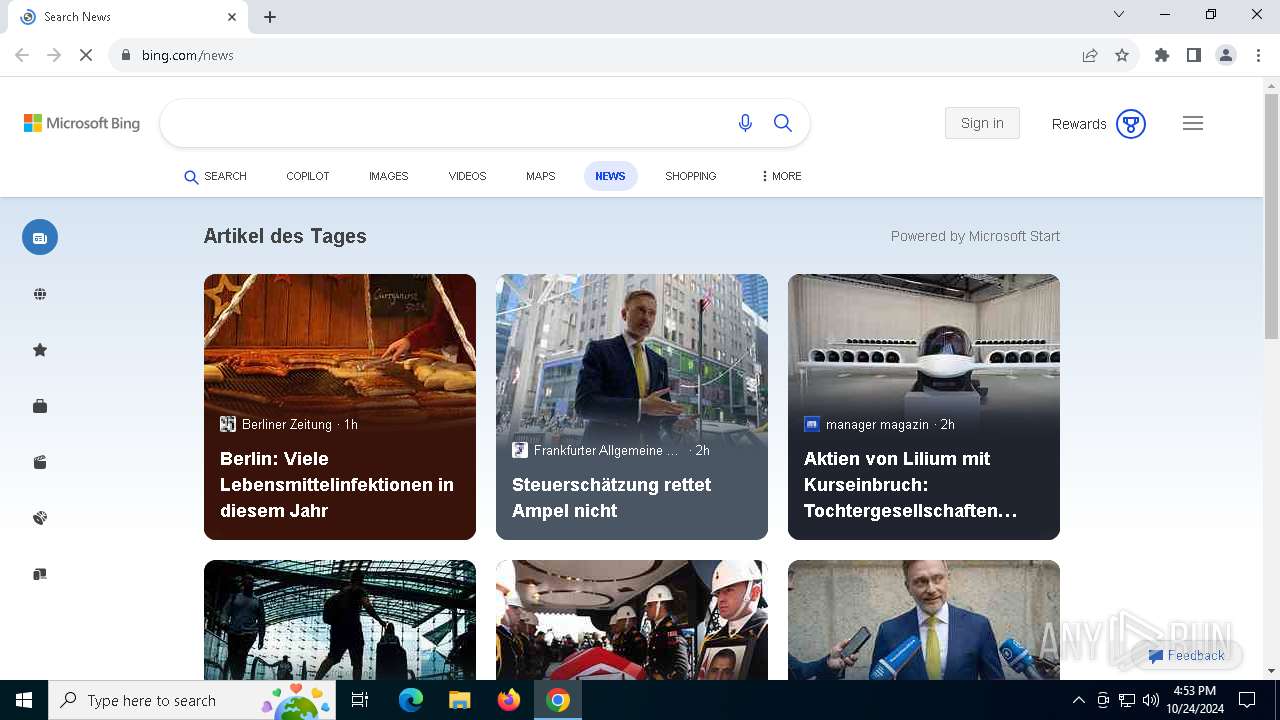The width and height of the screenshot is (1280, 720).
Task: Click the microphone voice search icon
Action: pyautogui.click(x=745, y=123)
